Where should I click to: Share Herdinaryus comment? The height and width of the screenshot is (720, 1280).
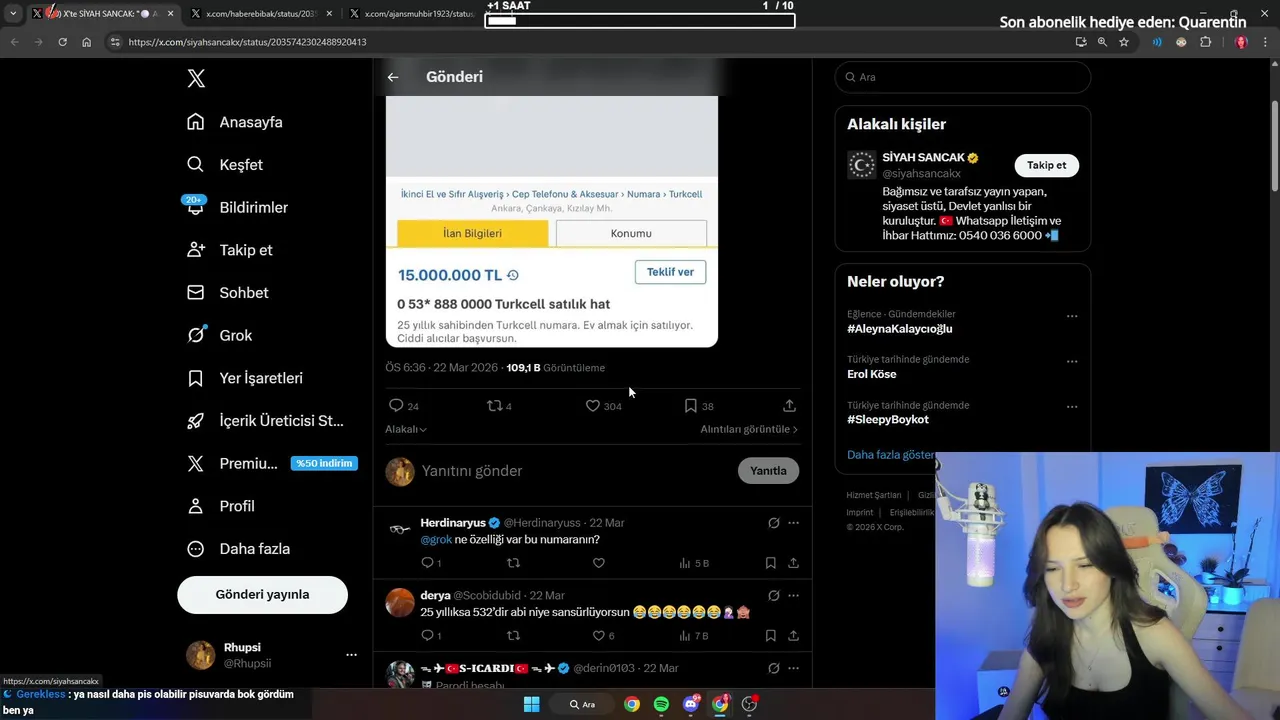[x=793, y=563]
